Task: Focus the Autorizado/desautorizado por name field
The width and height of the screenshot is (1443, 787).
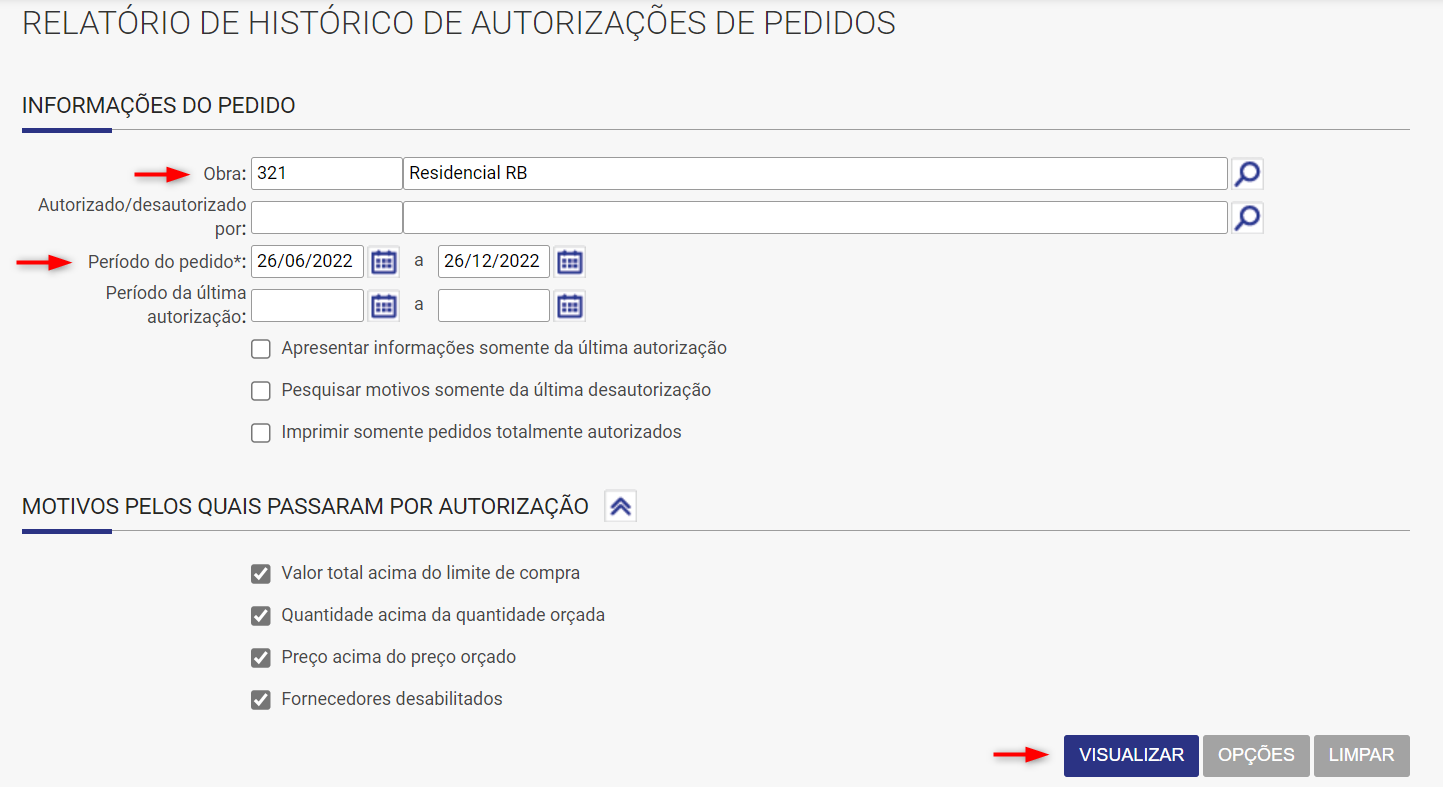Action: click(815, 217)
